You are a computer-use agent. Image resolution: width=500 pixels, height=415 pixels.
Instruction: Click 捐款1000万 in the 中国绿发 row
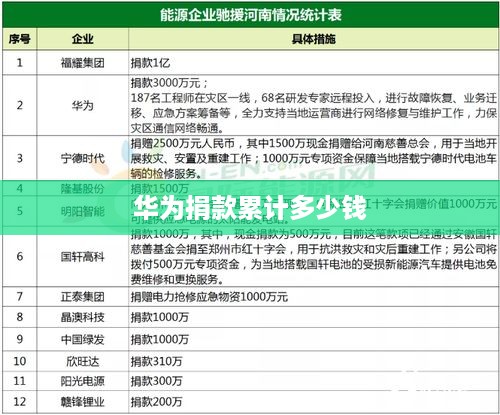160,339
